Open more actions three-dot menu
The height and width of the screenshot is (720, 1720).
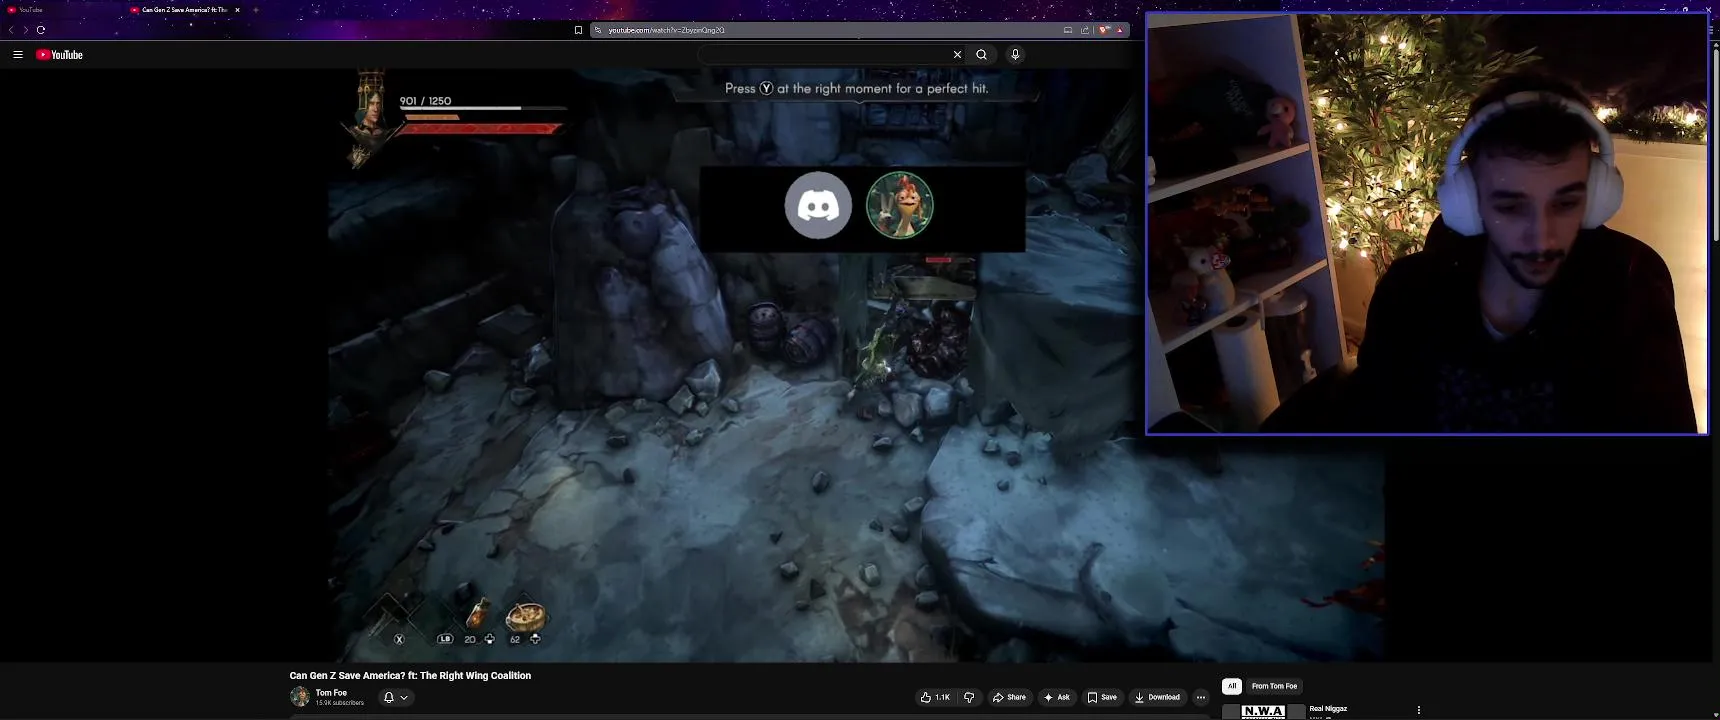[1201, 698]
